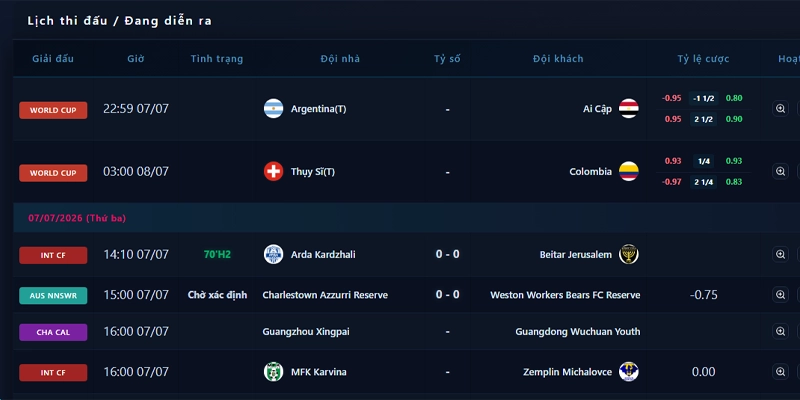Click the CHA CAL league badge
Viewport: 800px width, 400px height.
click(53, 332)
